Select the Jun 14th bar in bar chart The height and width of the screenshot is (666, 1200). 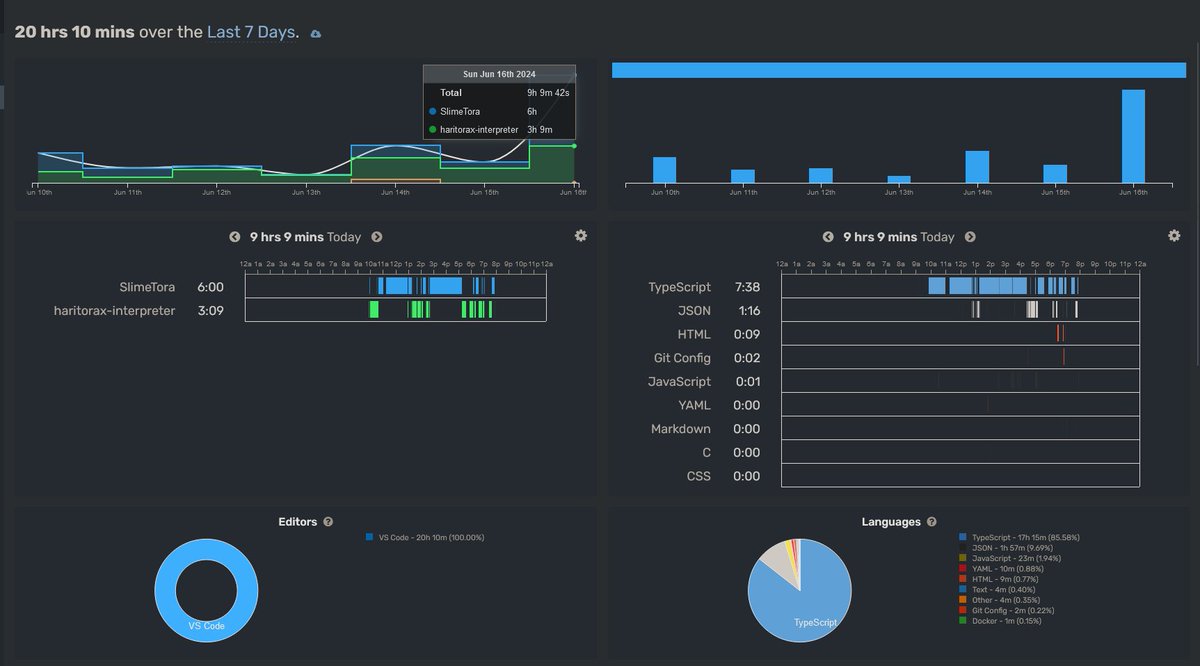tap(977, 167)
